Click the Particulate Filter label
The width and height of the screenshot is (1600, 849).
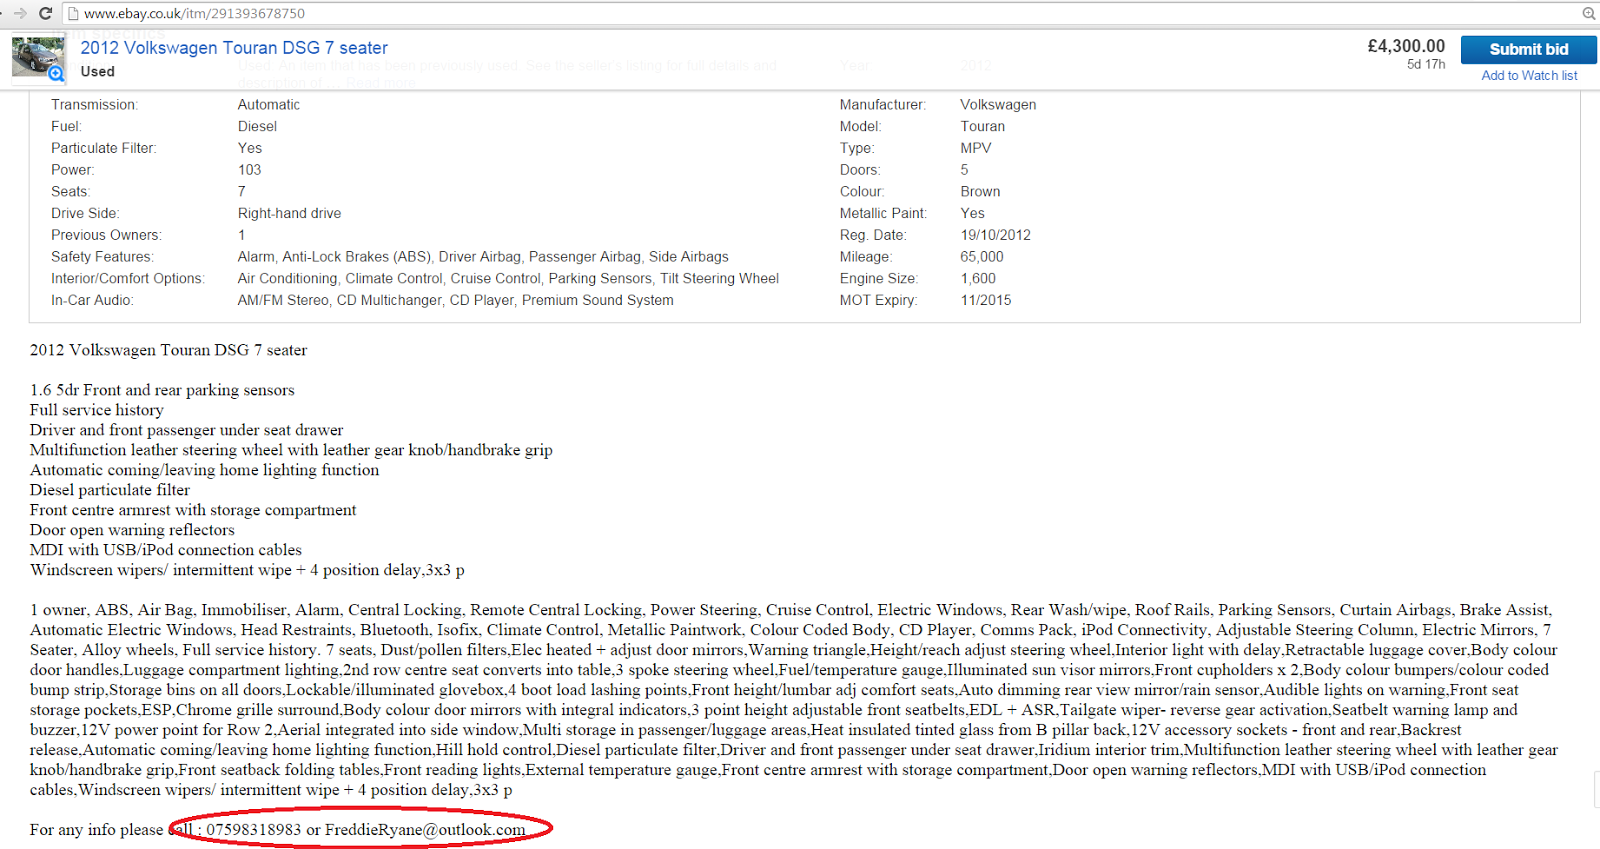coord(104,148)
